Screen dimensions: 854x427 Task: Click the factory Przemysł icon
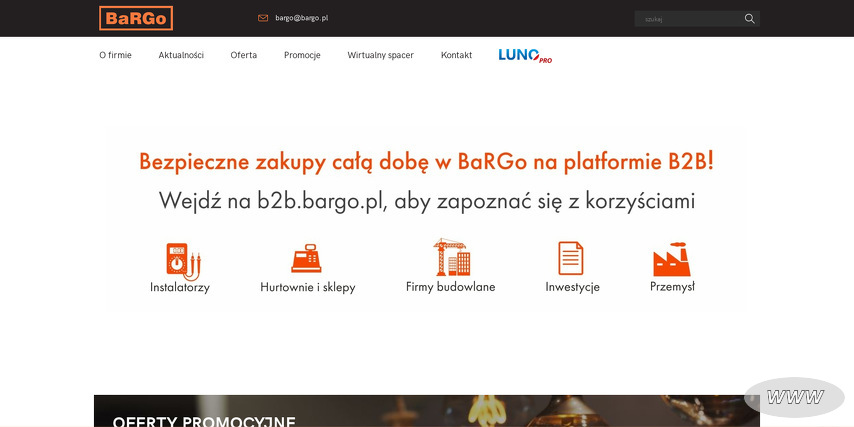click(672, 259)
